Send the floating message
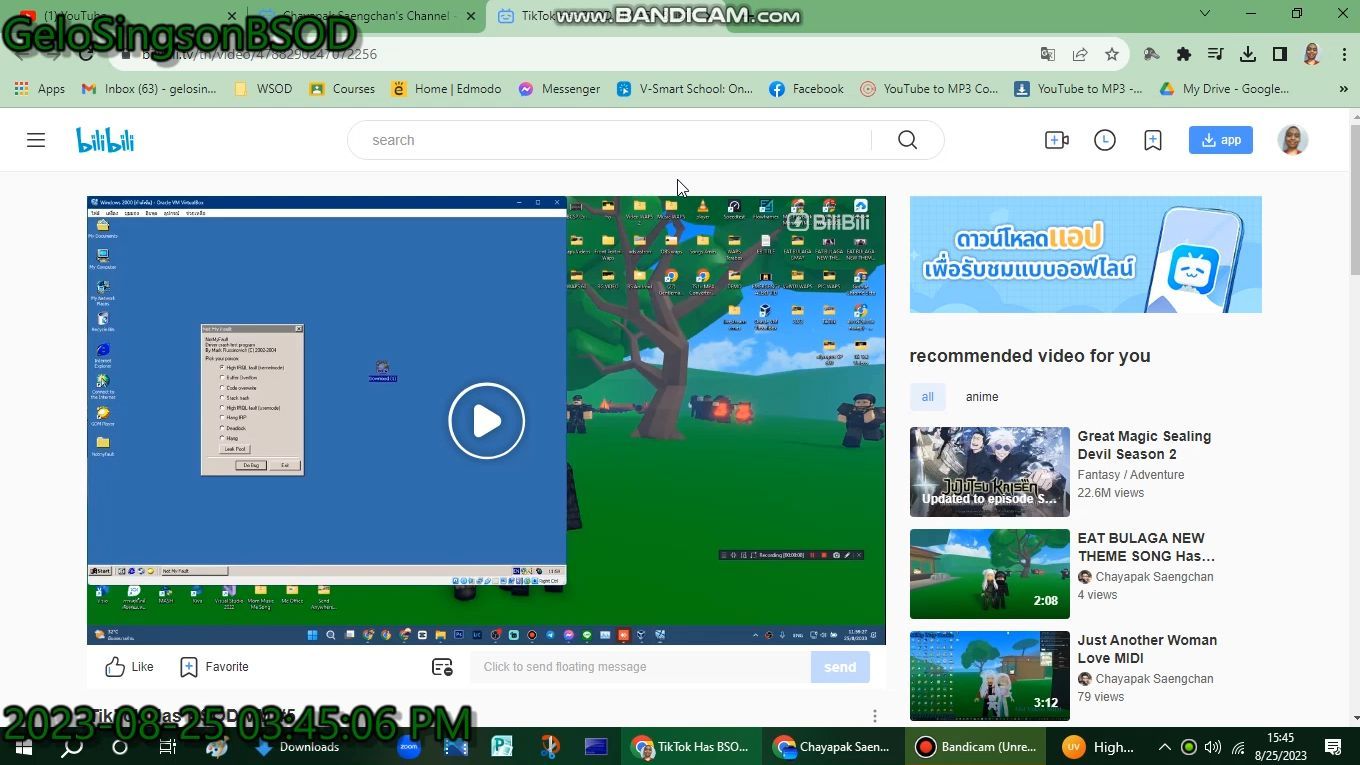This screenshot has height=765, width=1360. pyautogui.click(x=840, y=667)
